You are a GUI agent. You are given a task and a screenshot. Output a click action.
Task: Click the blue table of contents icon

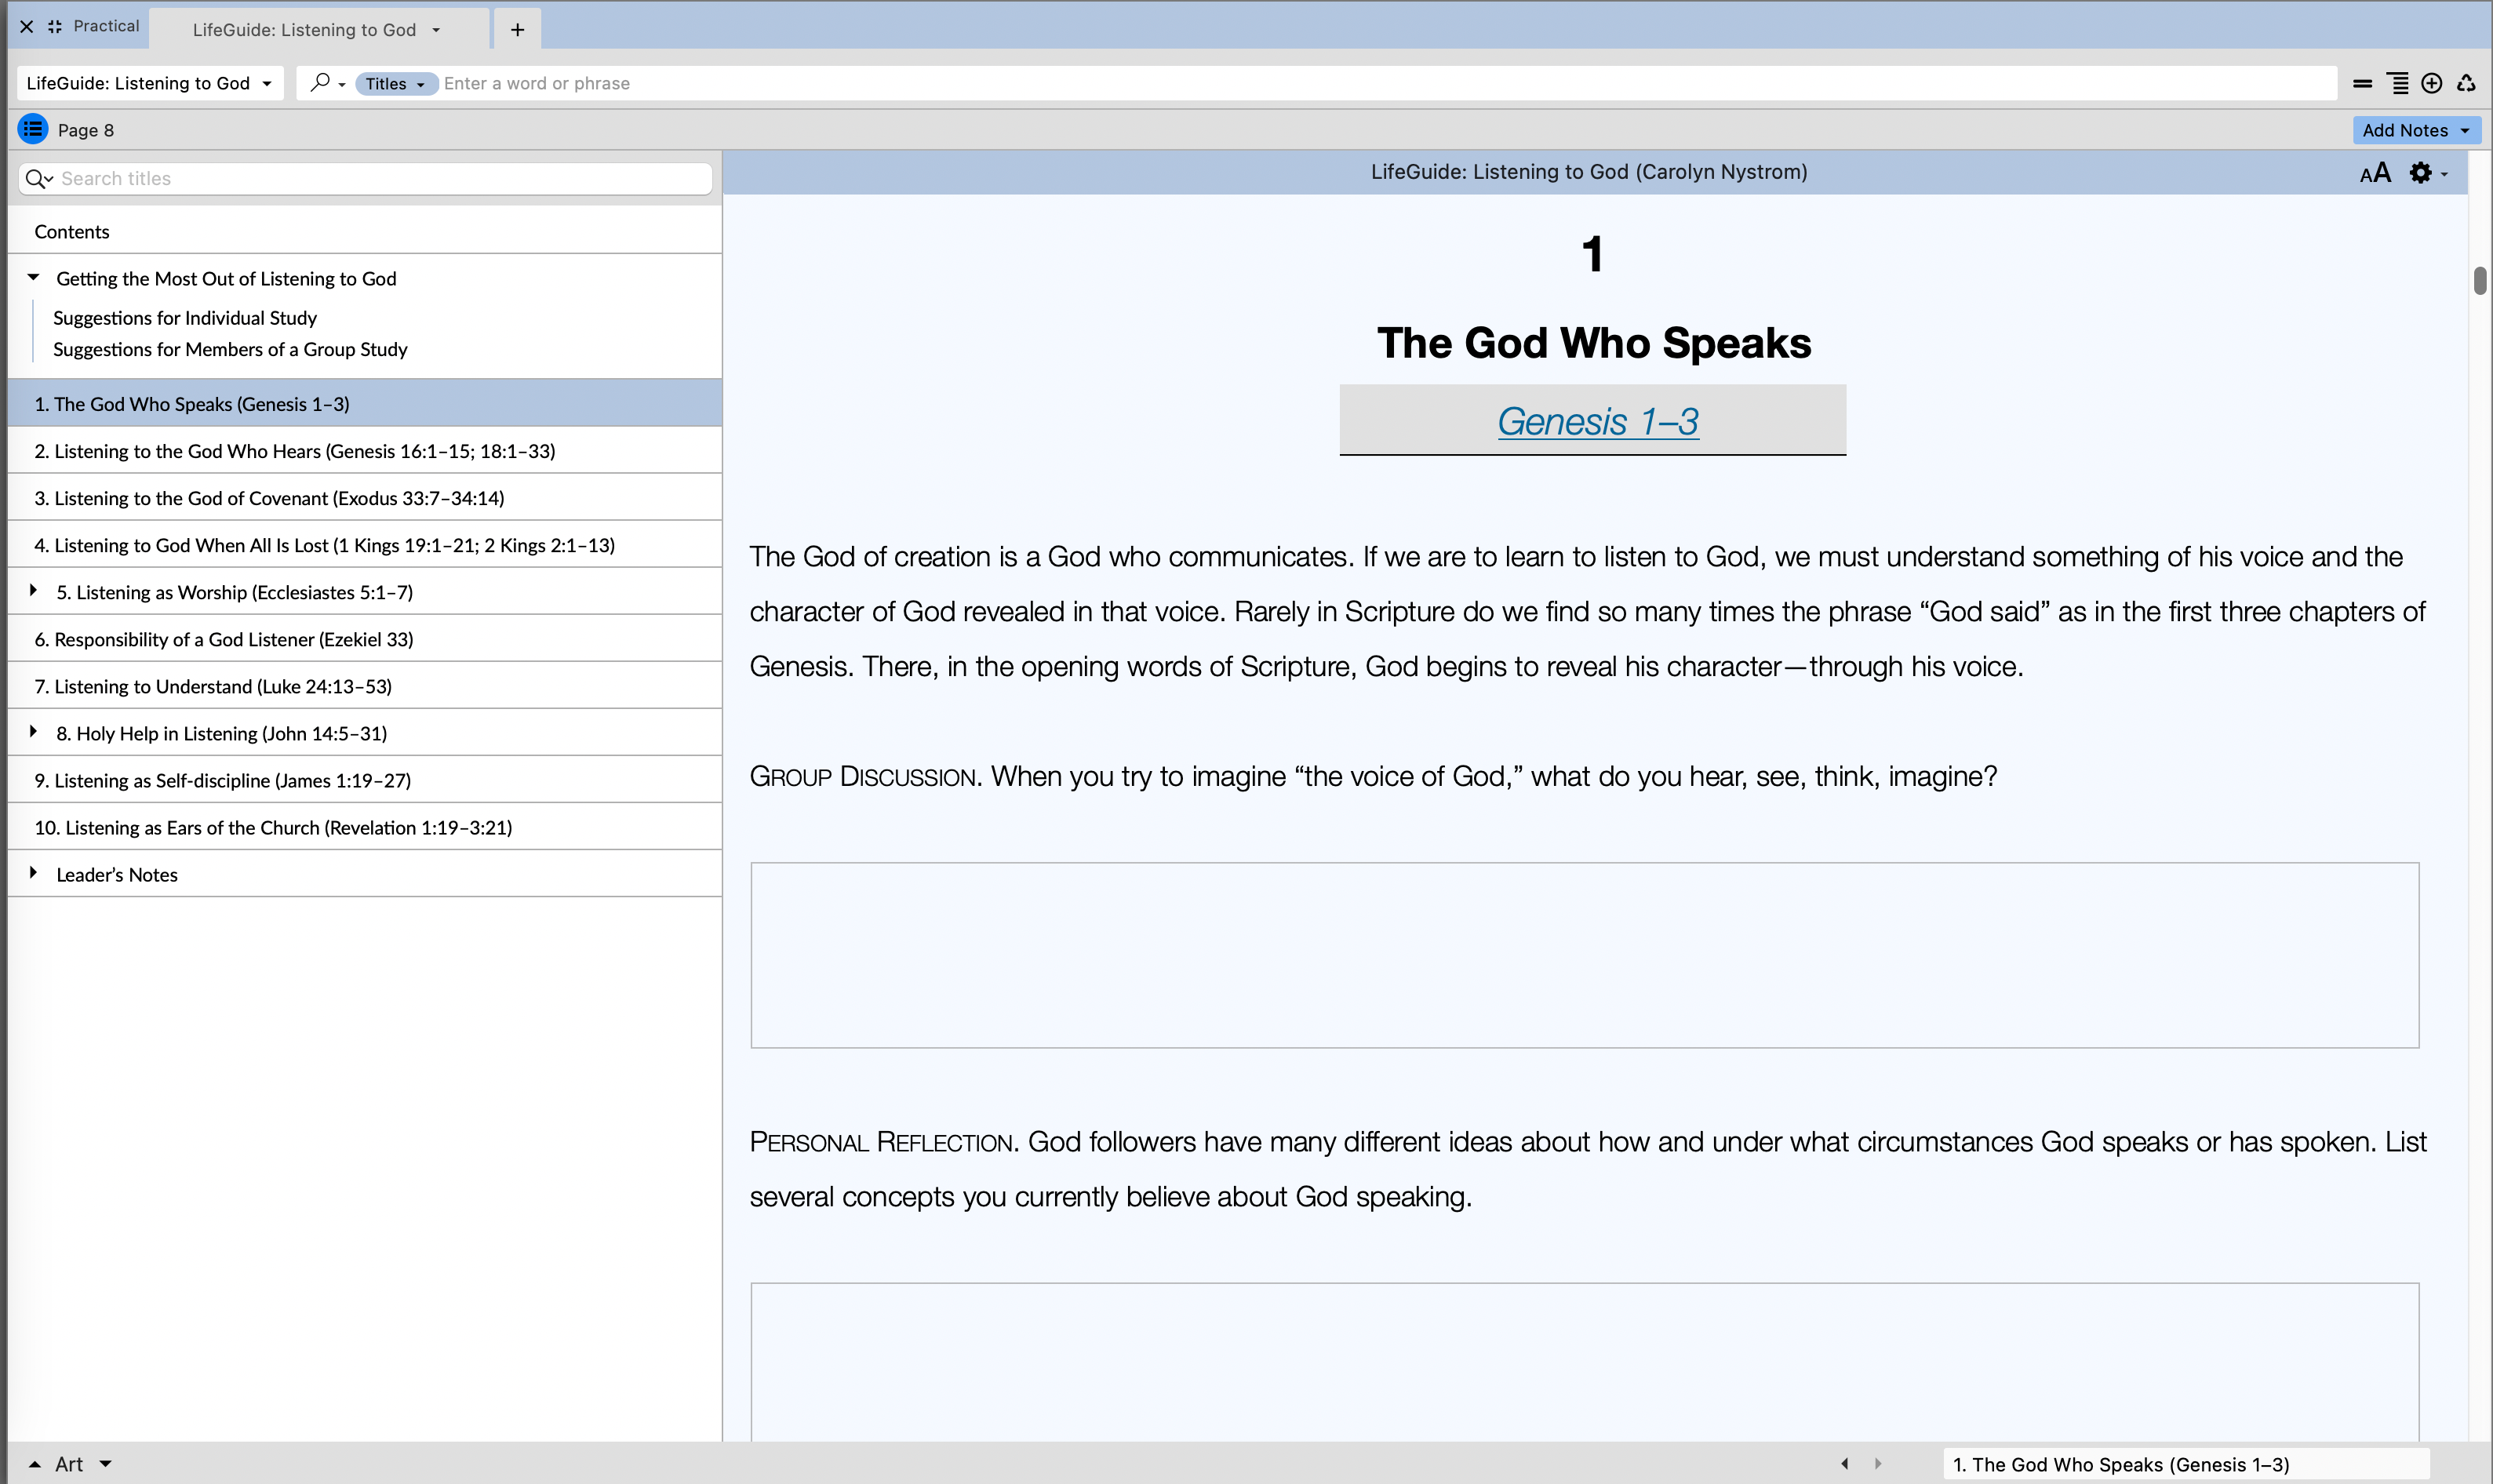tap(33, 129)
